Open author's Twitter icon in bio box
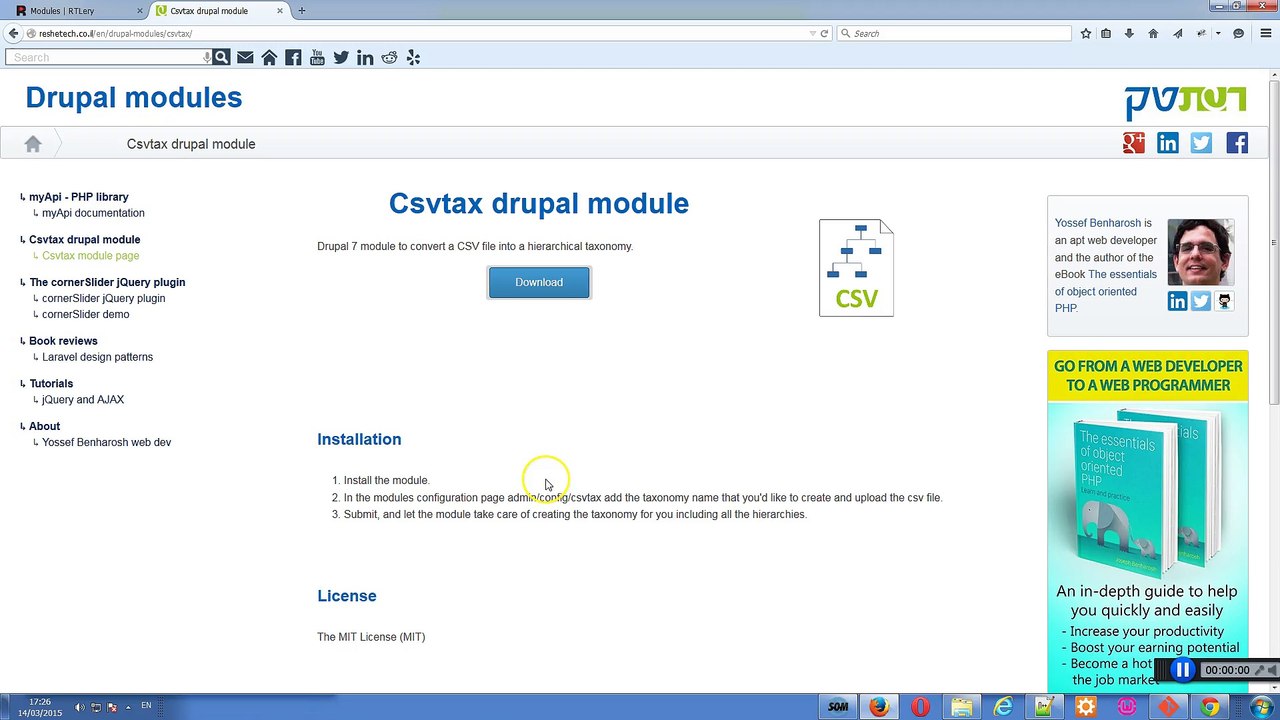 [x=1201, y=301]
